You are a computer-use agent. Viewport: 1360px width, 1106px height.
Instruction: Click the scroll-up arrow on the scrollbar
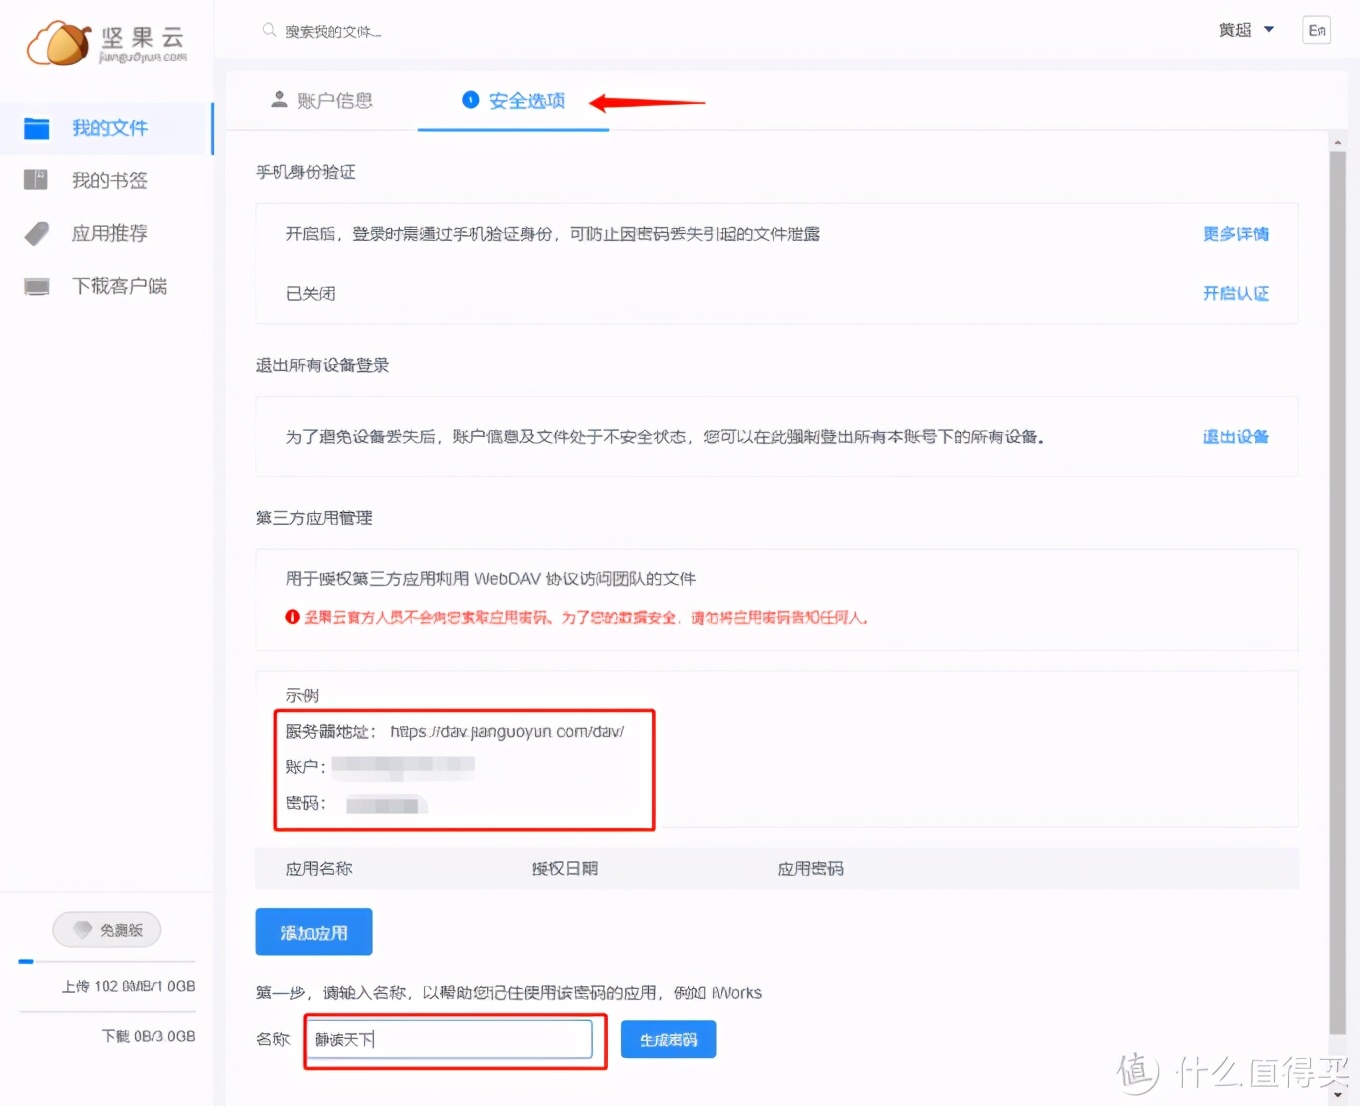pos(1338,141)
